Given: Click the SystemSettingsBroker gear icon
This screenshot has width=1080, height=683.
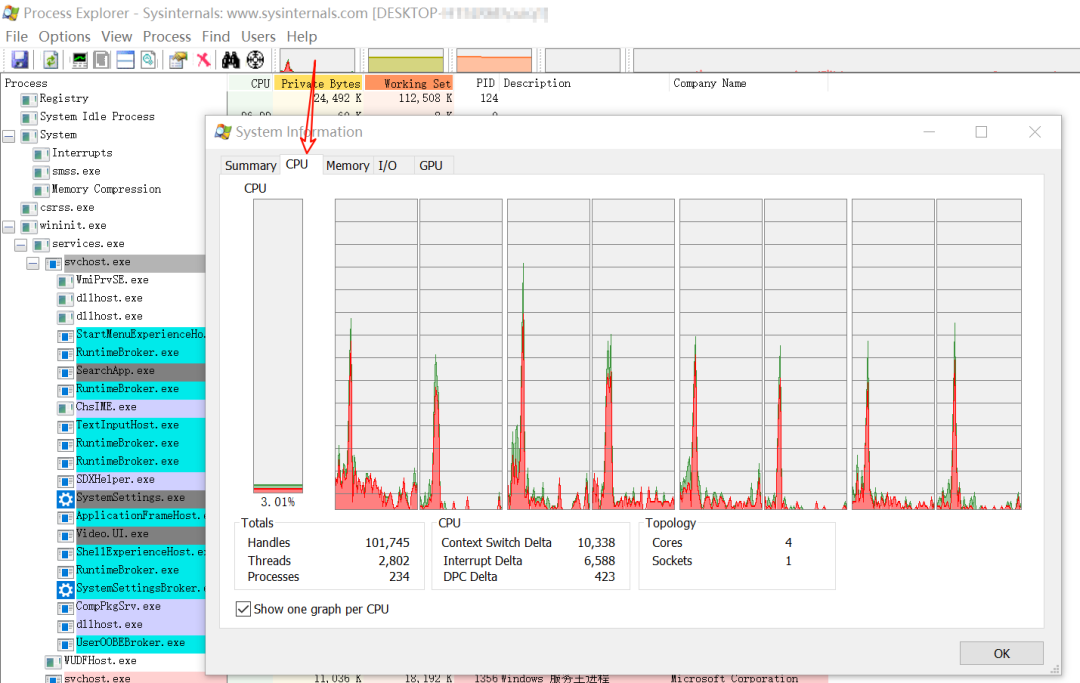Looking at the screenshot, I should point(65,589).
